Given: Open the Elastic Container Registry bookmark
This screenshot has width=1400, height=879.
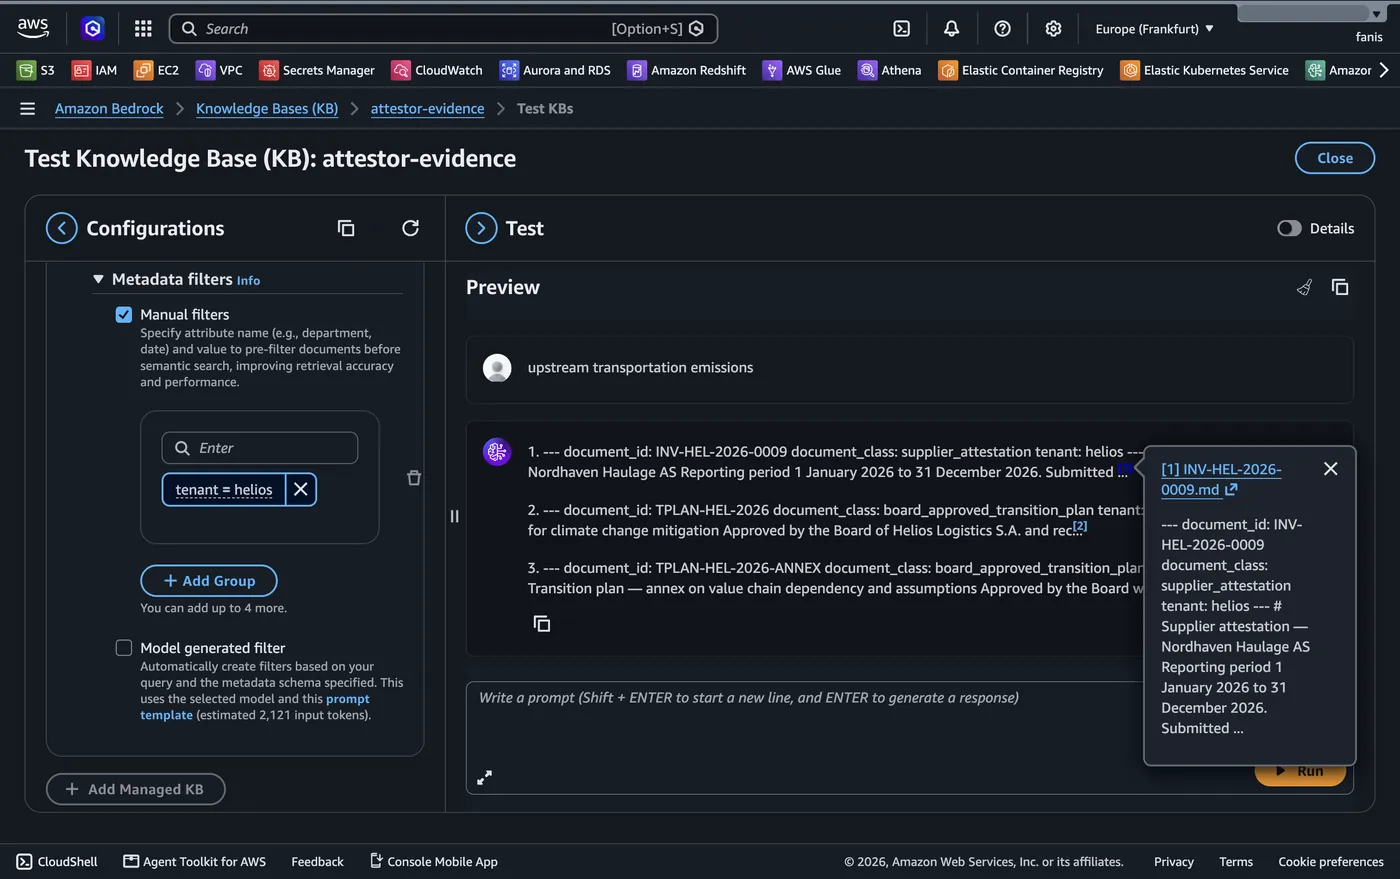Looking at the screenshot, I should 1021,70.
